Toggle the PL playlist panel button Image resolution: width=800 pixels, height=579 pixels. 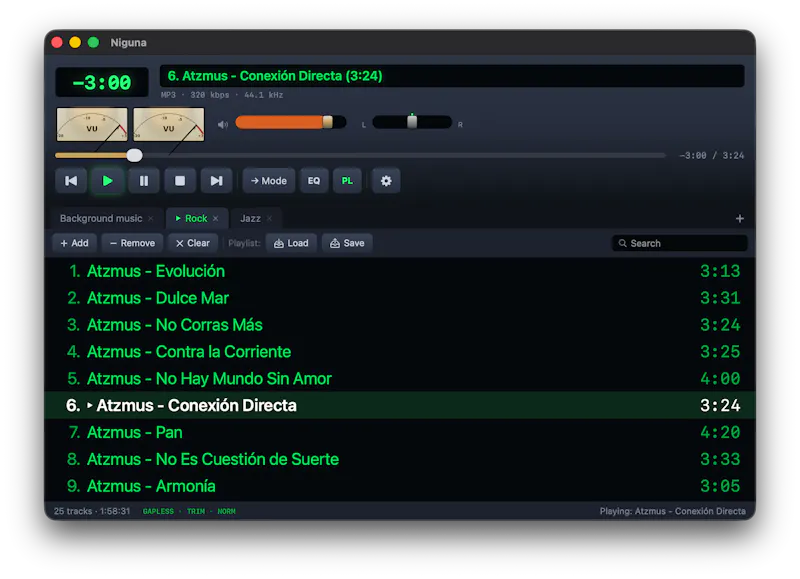pos(347,181)
